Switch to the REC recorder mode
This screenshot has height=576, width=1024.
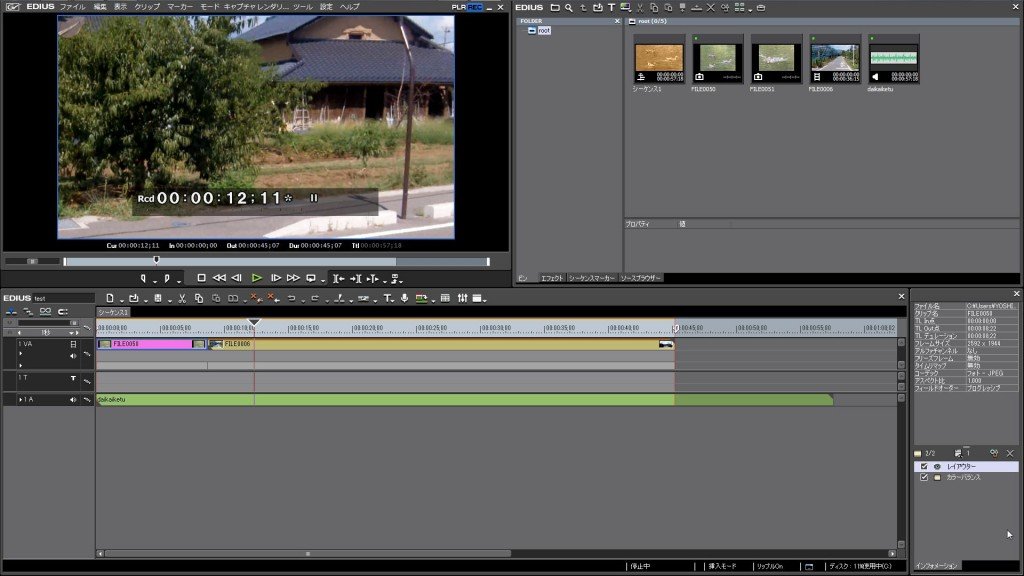pos(475,7)
